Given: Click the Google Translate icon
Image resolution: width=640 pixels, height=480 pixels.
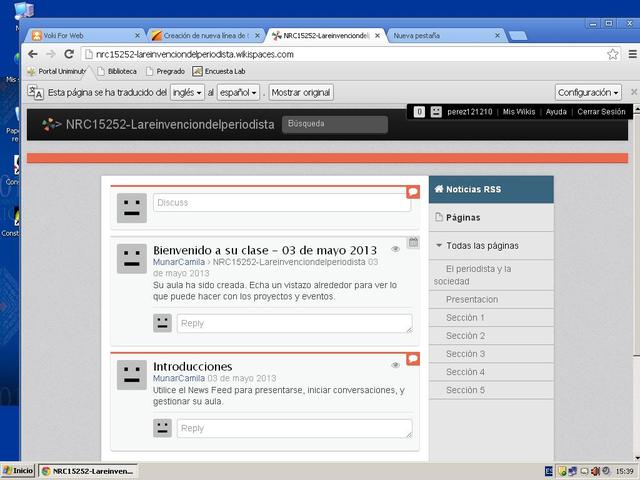Looking at the screenshot, I should [35, 92].
